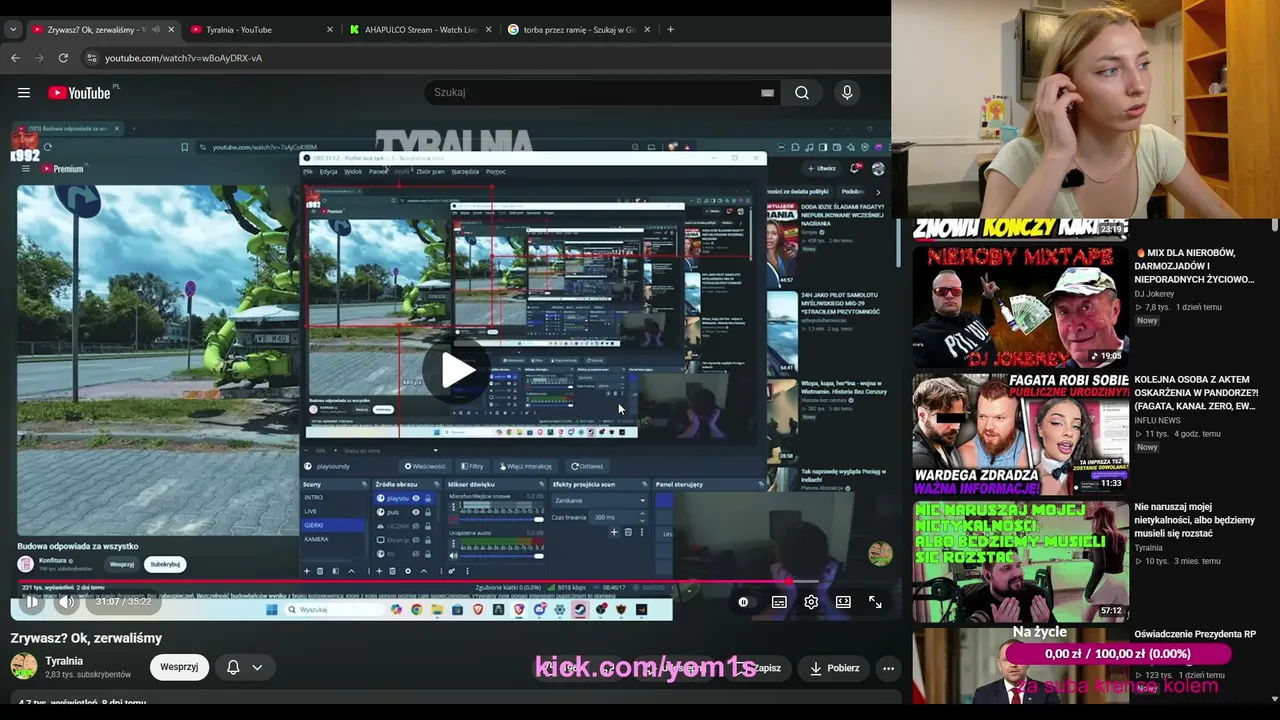
Task: Open MIX DLA NIEROBÓW video title
Action: pyautogui.click(x=1194, y=266)
